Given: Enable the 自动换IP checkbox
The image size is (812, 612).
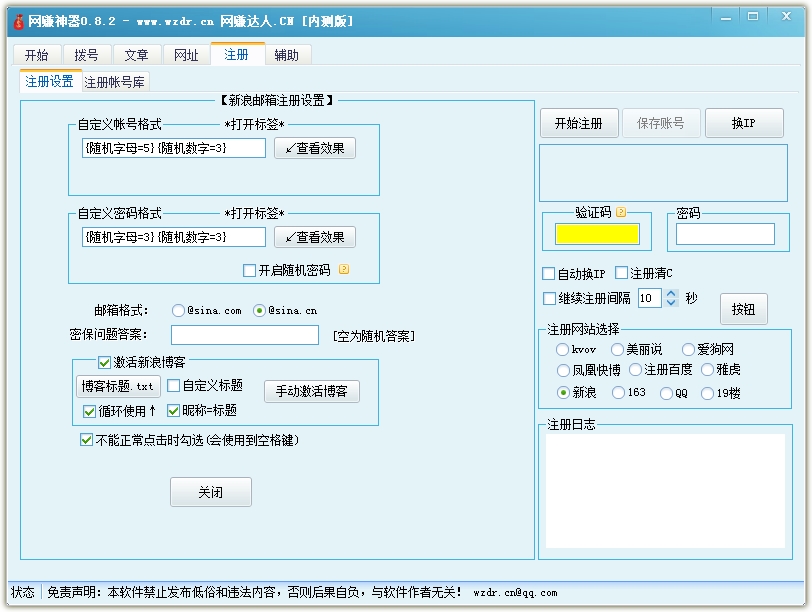Looking at the screenshot, I should [549, 274].
